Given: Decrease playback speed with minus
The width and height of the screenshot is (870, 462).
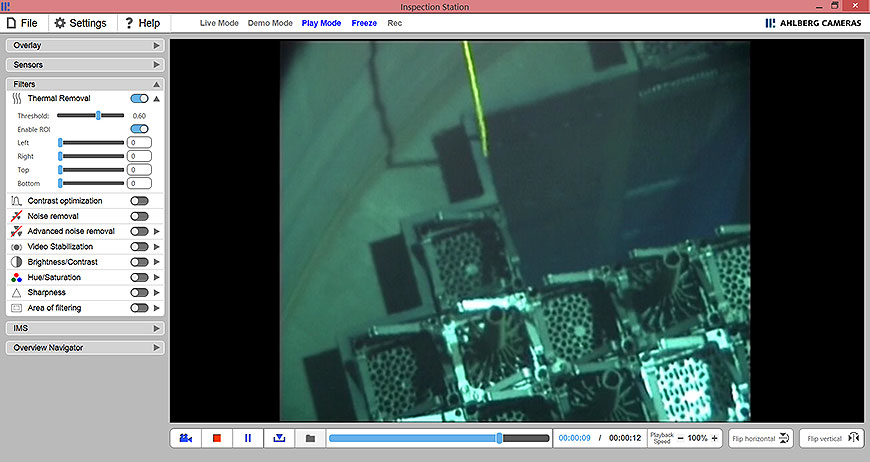Looking at the screenshot, I should (681, 438).
